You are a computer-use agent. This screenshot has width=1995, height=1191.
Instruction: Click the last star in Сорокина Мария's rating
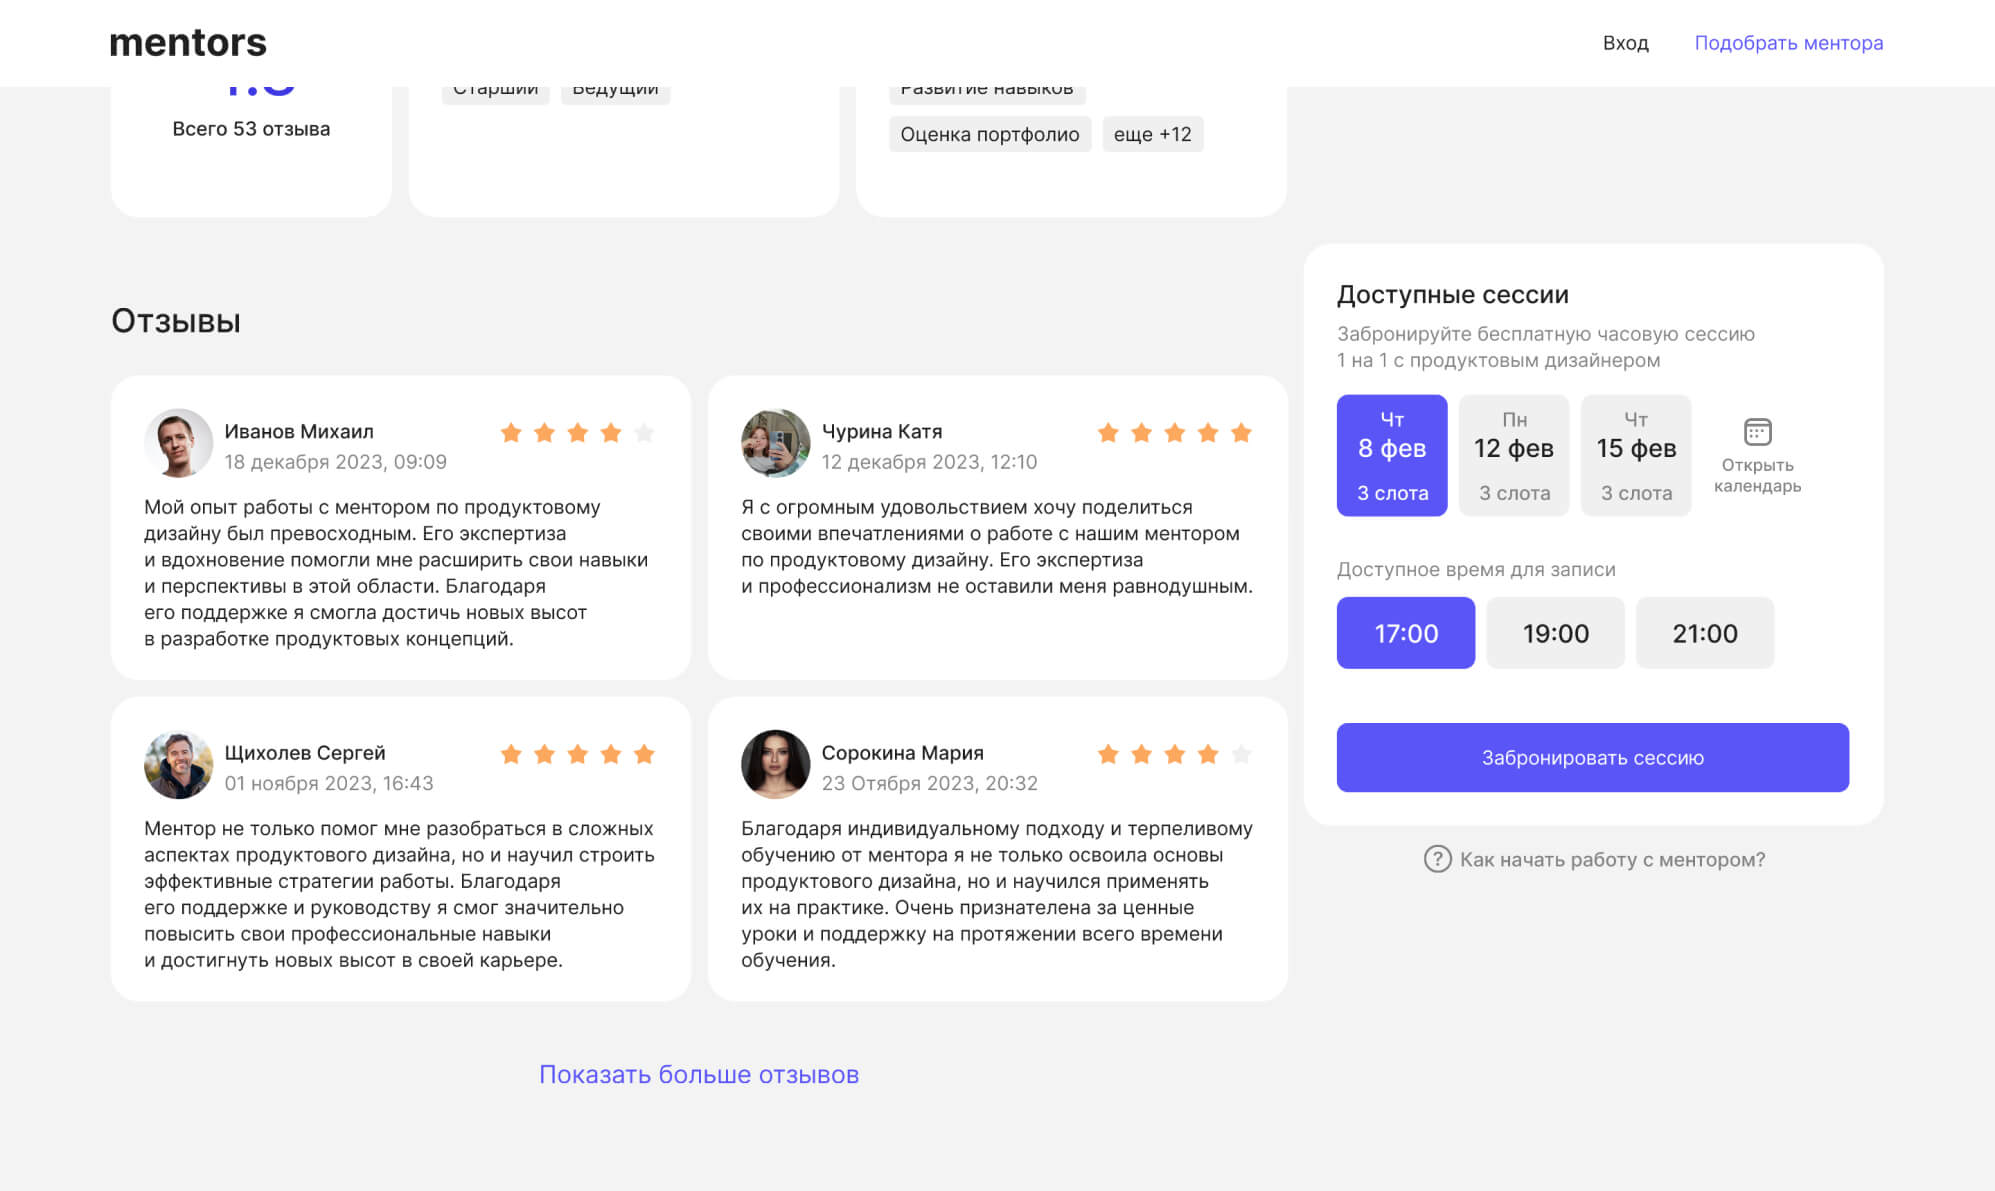[x=1241, y=754]
